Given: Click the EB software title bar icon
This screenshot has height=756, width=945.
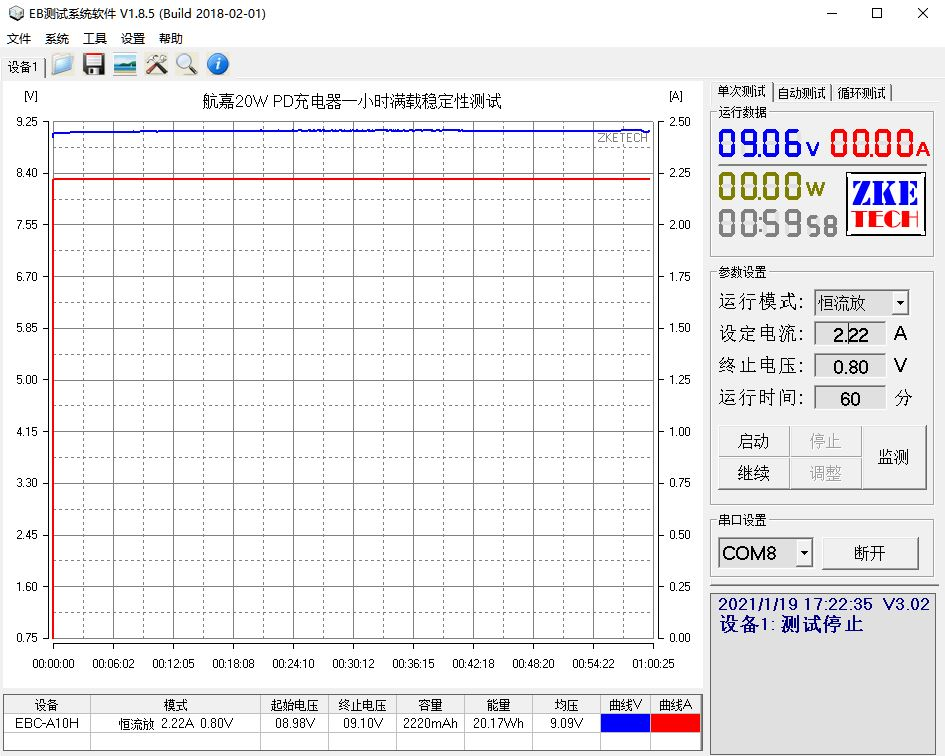Looking at the screenshot, I should (16, 13).
